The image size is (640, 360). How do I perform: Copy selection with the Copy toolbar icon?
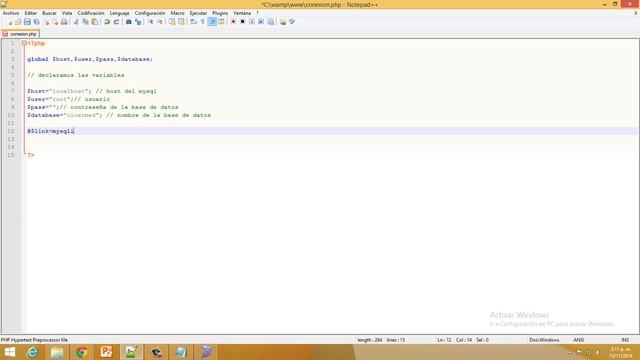[x=85, y=22]
